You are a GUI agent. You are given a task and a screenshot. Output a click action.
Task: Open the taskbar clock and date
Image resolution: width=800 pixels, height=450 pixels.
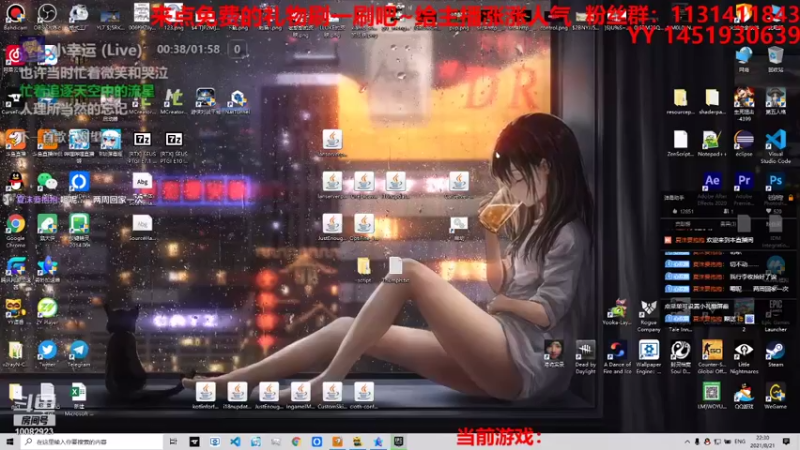click(x=762, y=441)
